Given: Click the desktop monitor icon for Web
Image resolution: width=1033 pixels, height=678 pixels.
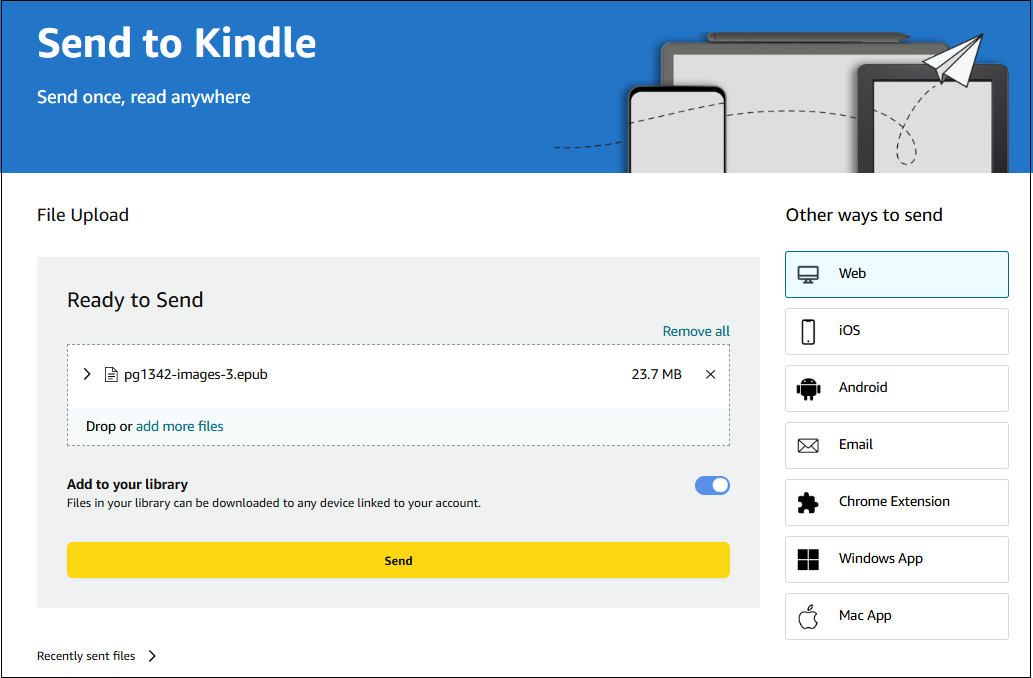Looking at the screenshot, I should (808, 275).
